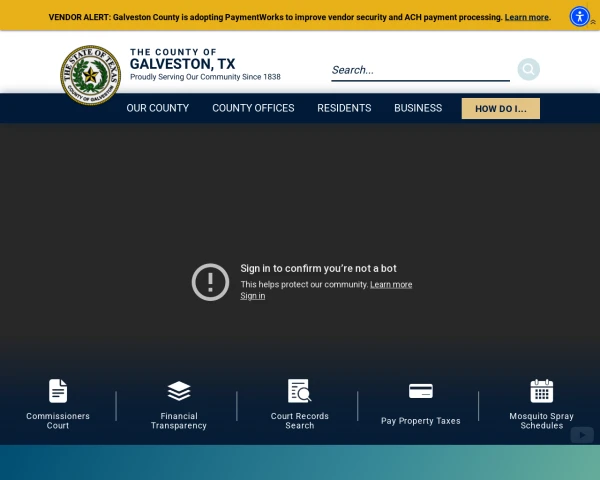Open the accessibility options icon
Screen dimensions: 600x480
[x=579, y=16]
